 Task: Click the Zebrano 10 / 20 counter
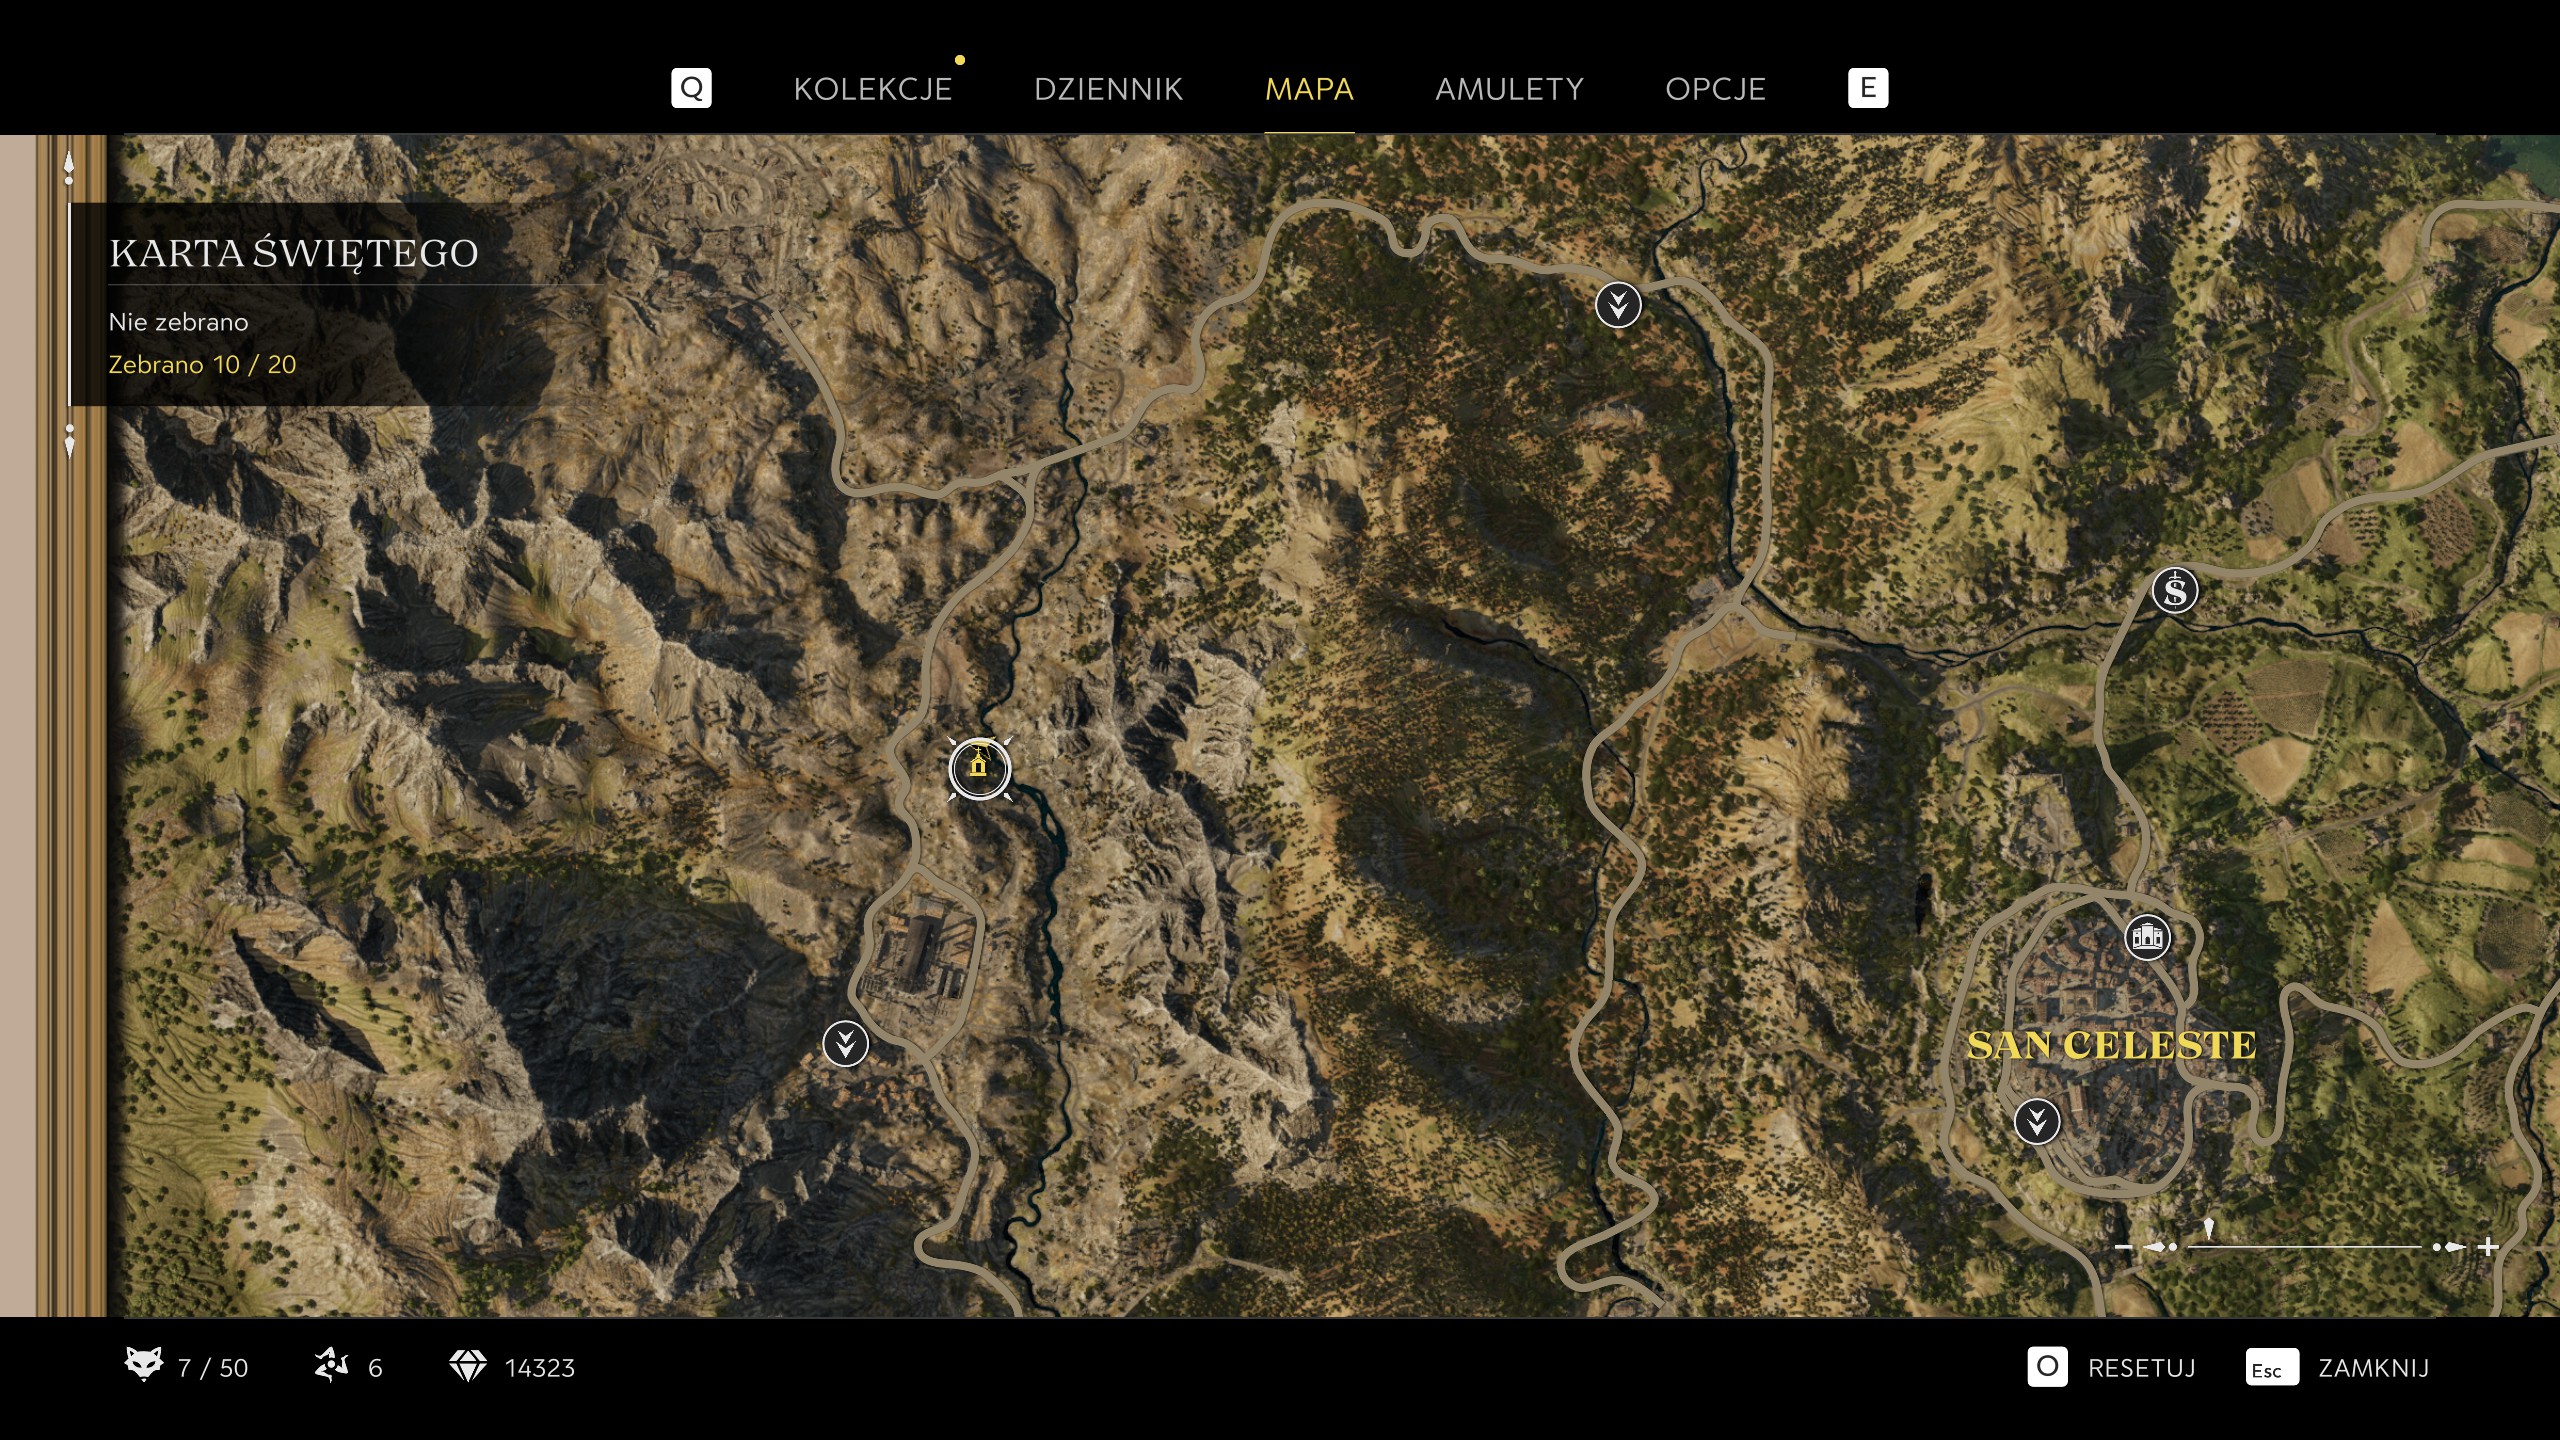tap(202, 364)
